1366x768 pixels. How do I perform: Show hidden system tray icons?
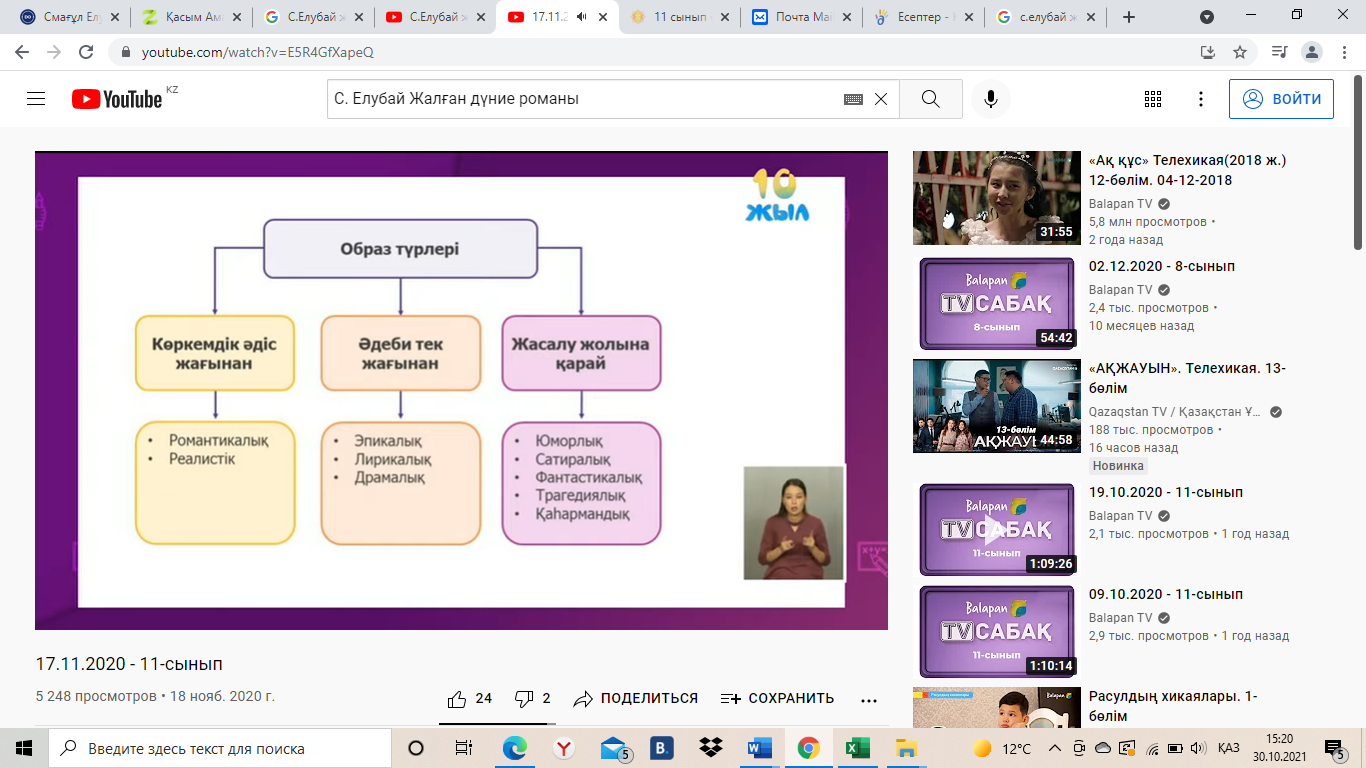point(1055,748)
